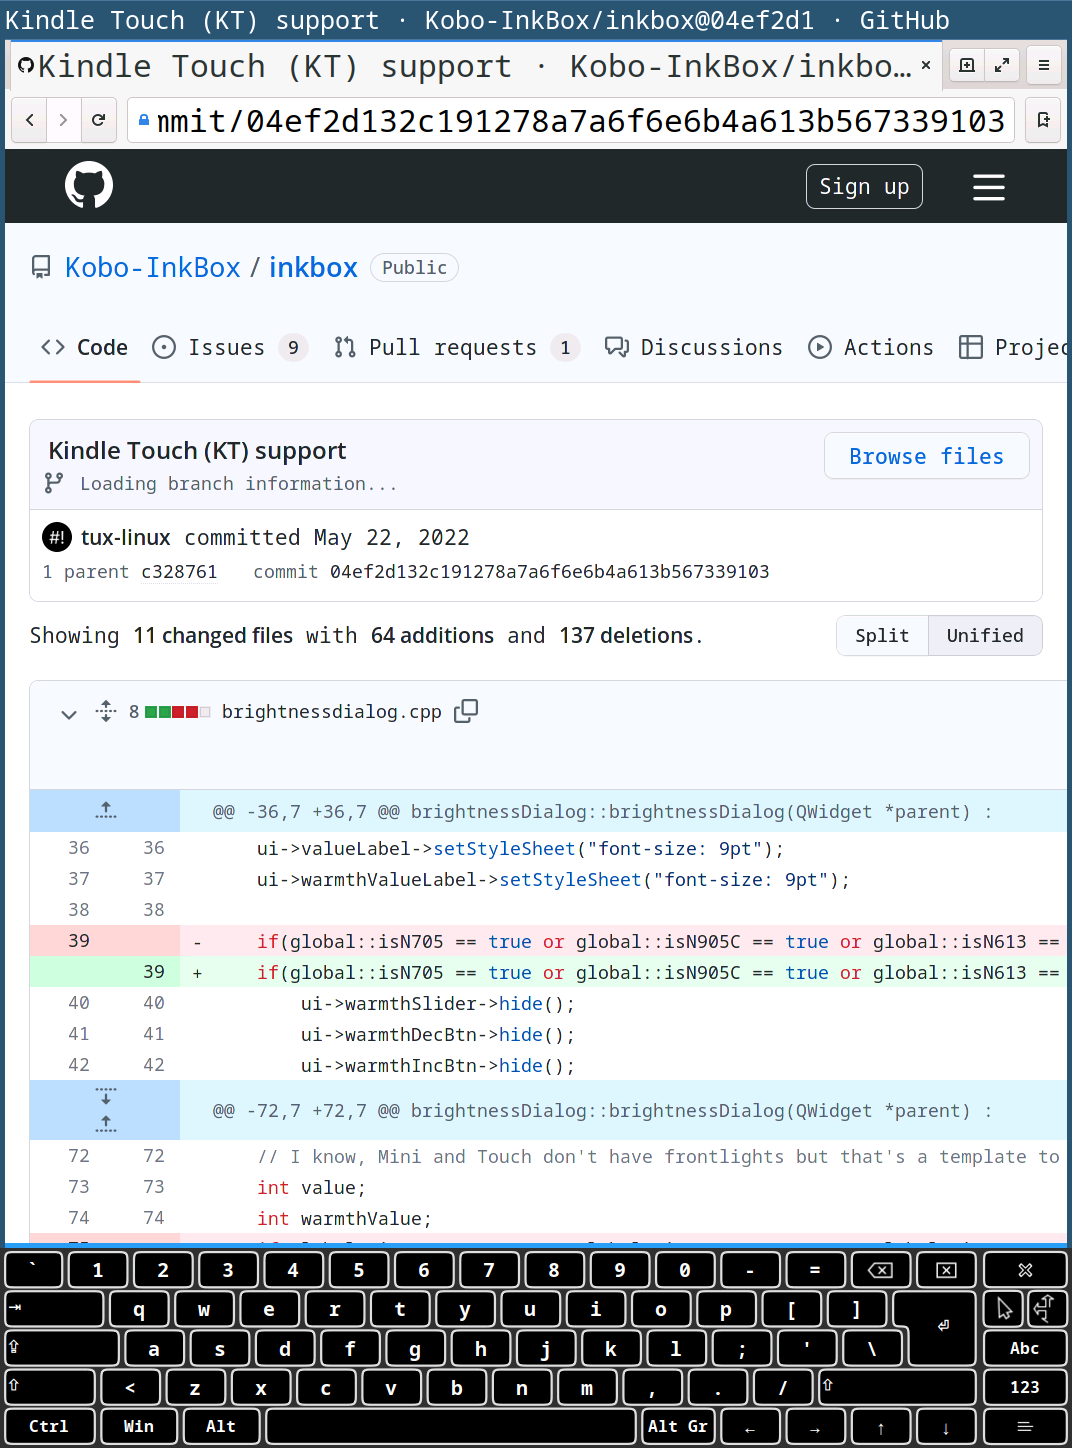Expand all lines in brightnessdialog.cpp
Image resolution: width=1072 pixels, height=1448 pixels.
tap(106, 711)
